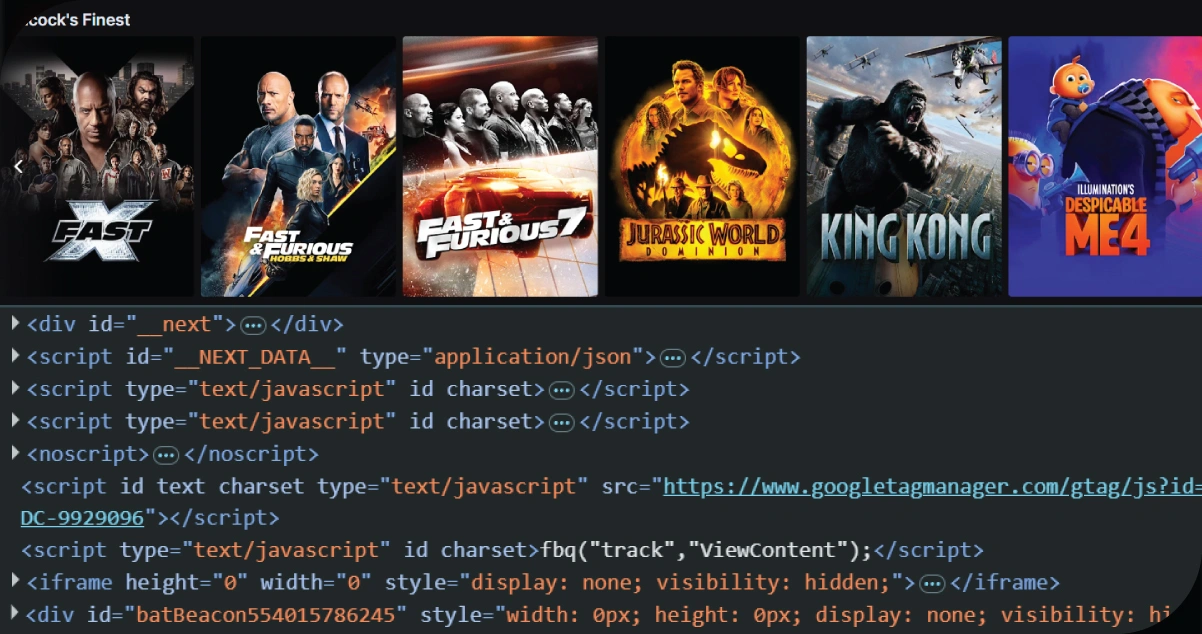Screen dimensions: 1202x634
Task: Select the Fast & Furious 7 poster
Action: point(499,165)
